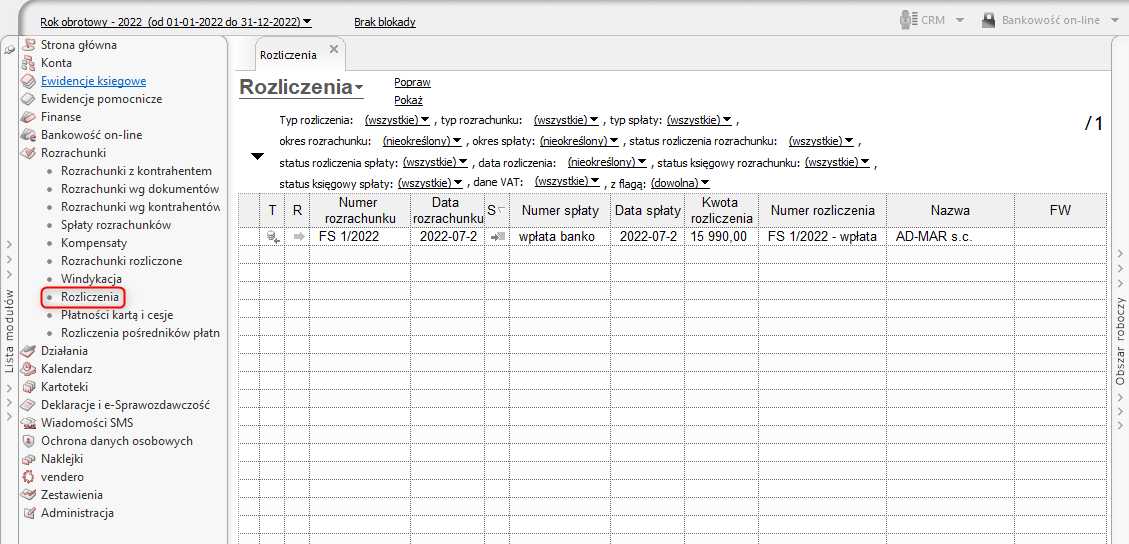Open Rozrachunki wg kontrahentów item
The height and width of the screenshot is (544, 1129).
[x=140, y=207]
